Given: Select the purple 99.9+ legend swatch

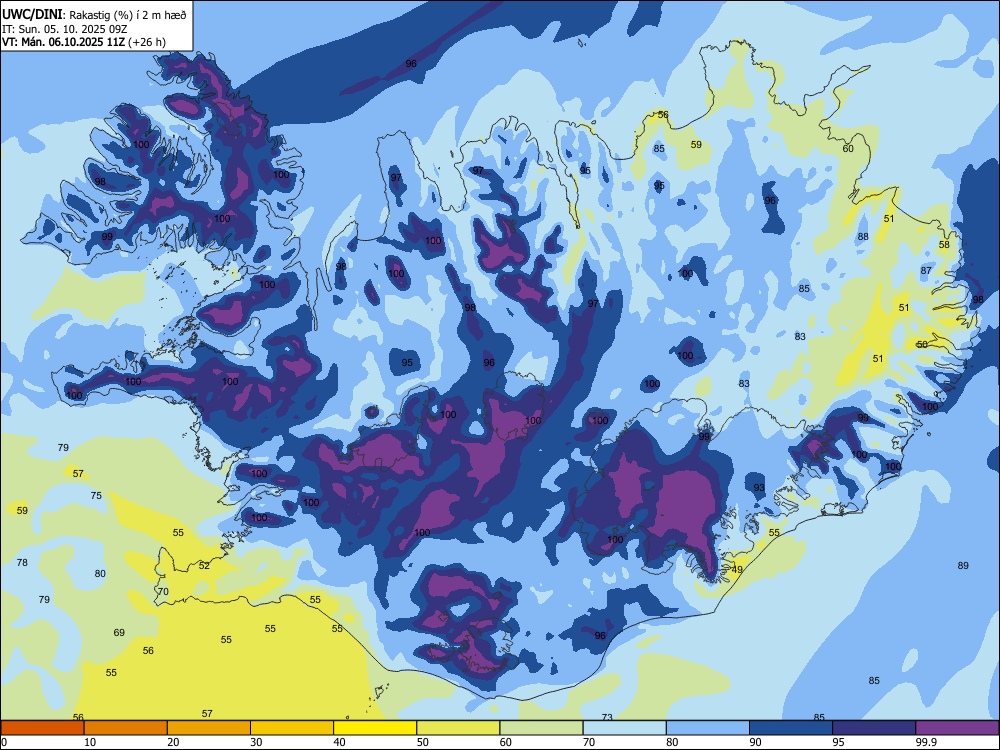Looking at the screenshot, I should coord(957,728).
